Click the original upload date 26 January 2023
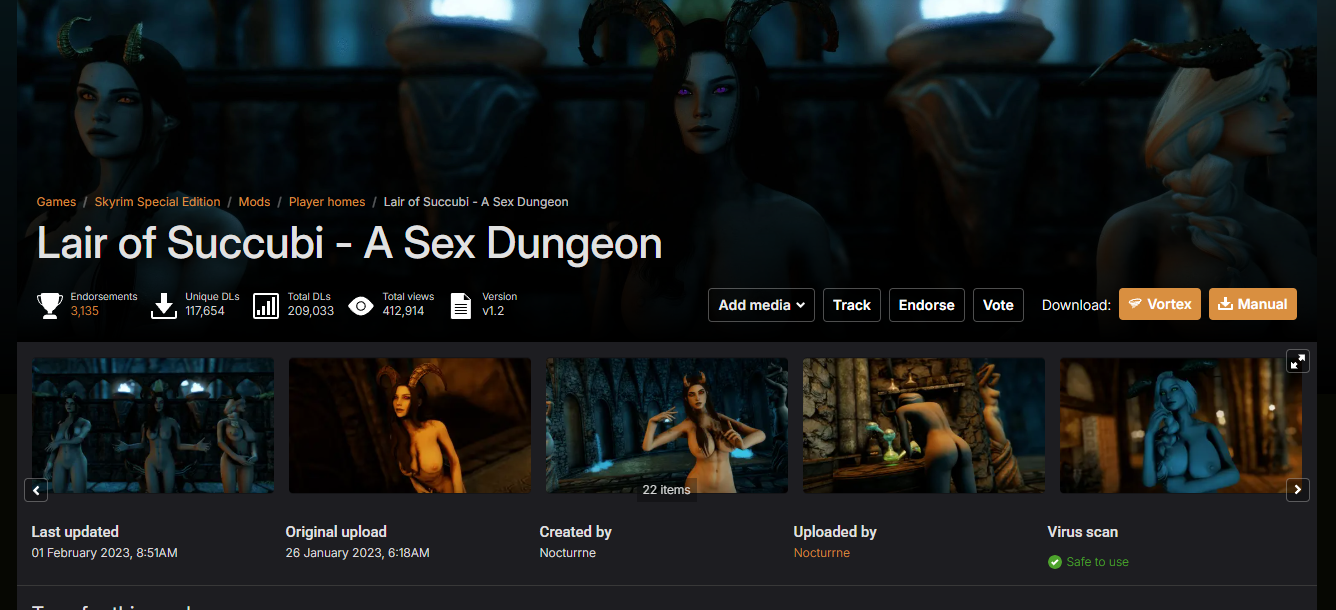1336x610 pixels. [x=358, y=553]
